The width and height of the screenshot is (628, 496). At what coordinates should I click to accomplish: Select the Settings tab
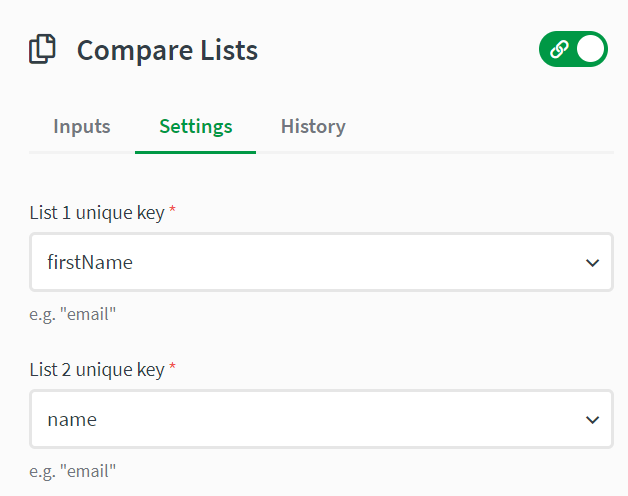pyautogui.click(x=195, y=127)
